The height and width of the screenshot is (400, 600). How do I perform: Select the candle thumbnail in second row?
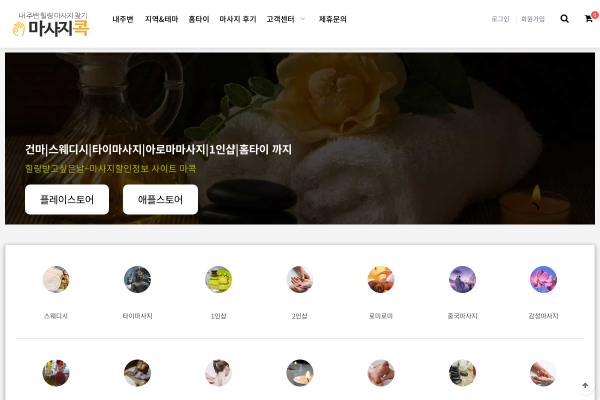(300, 373)
